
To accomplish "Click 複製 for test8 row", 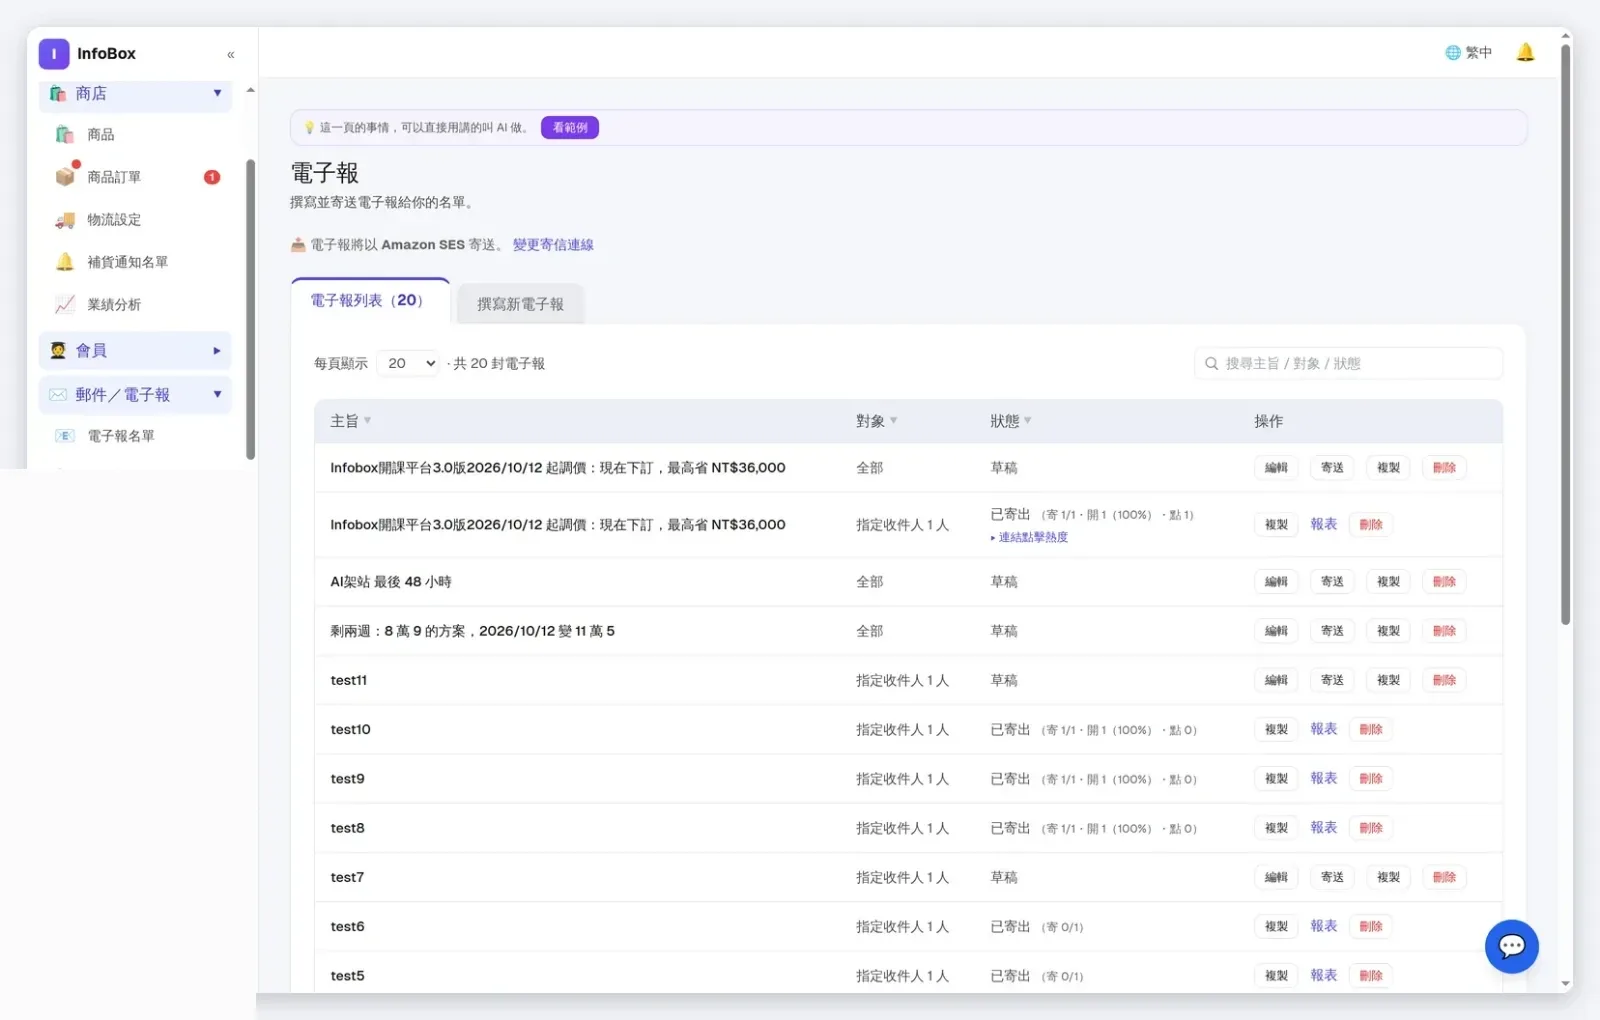I will tap(1276, 828).
